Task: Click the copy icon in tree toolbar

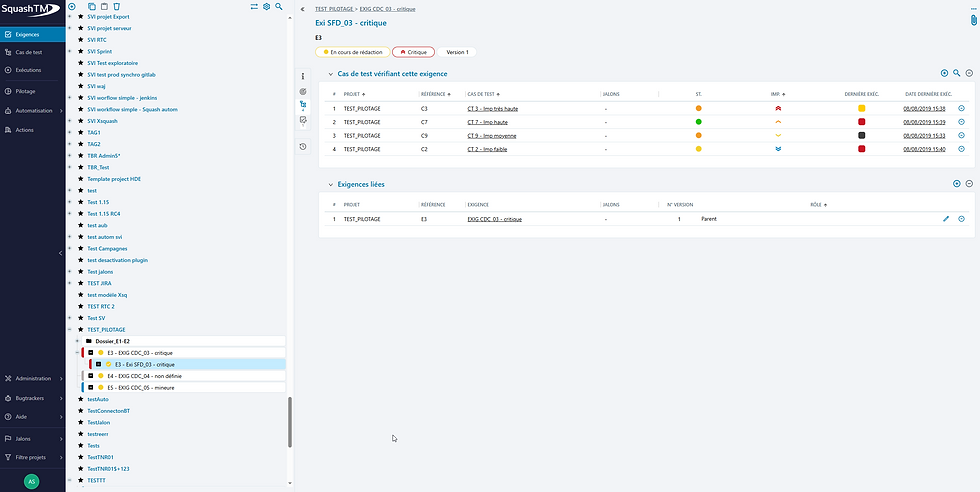Action: click(x=92, y=6)
